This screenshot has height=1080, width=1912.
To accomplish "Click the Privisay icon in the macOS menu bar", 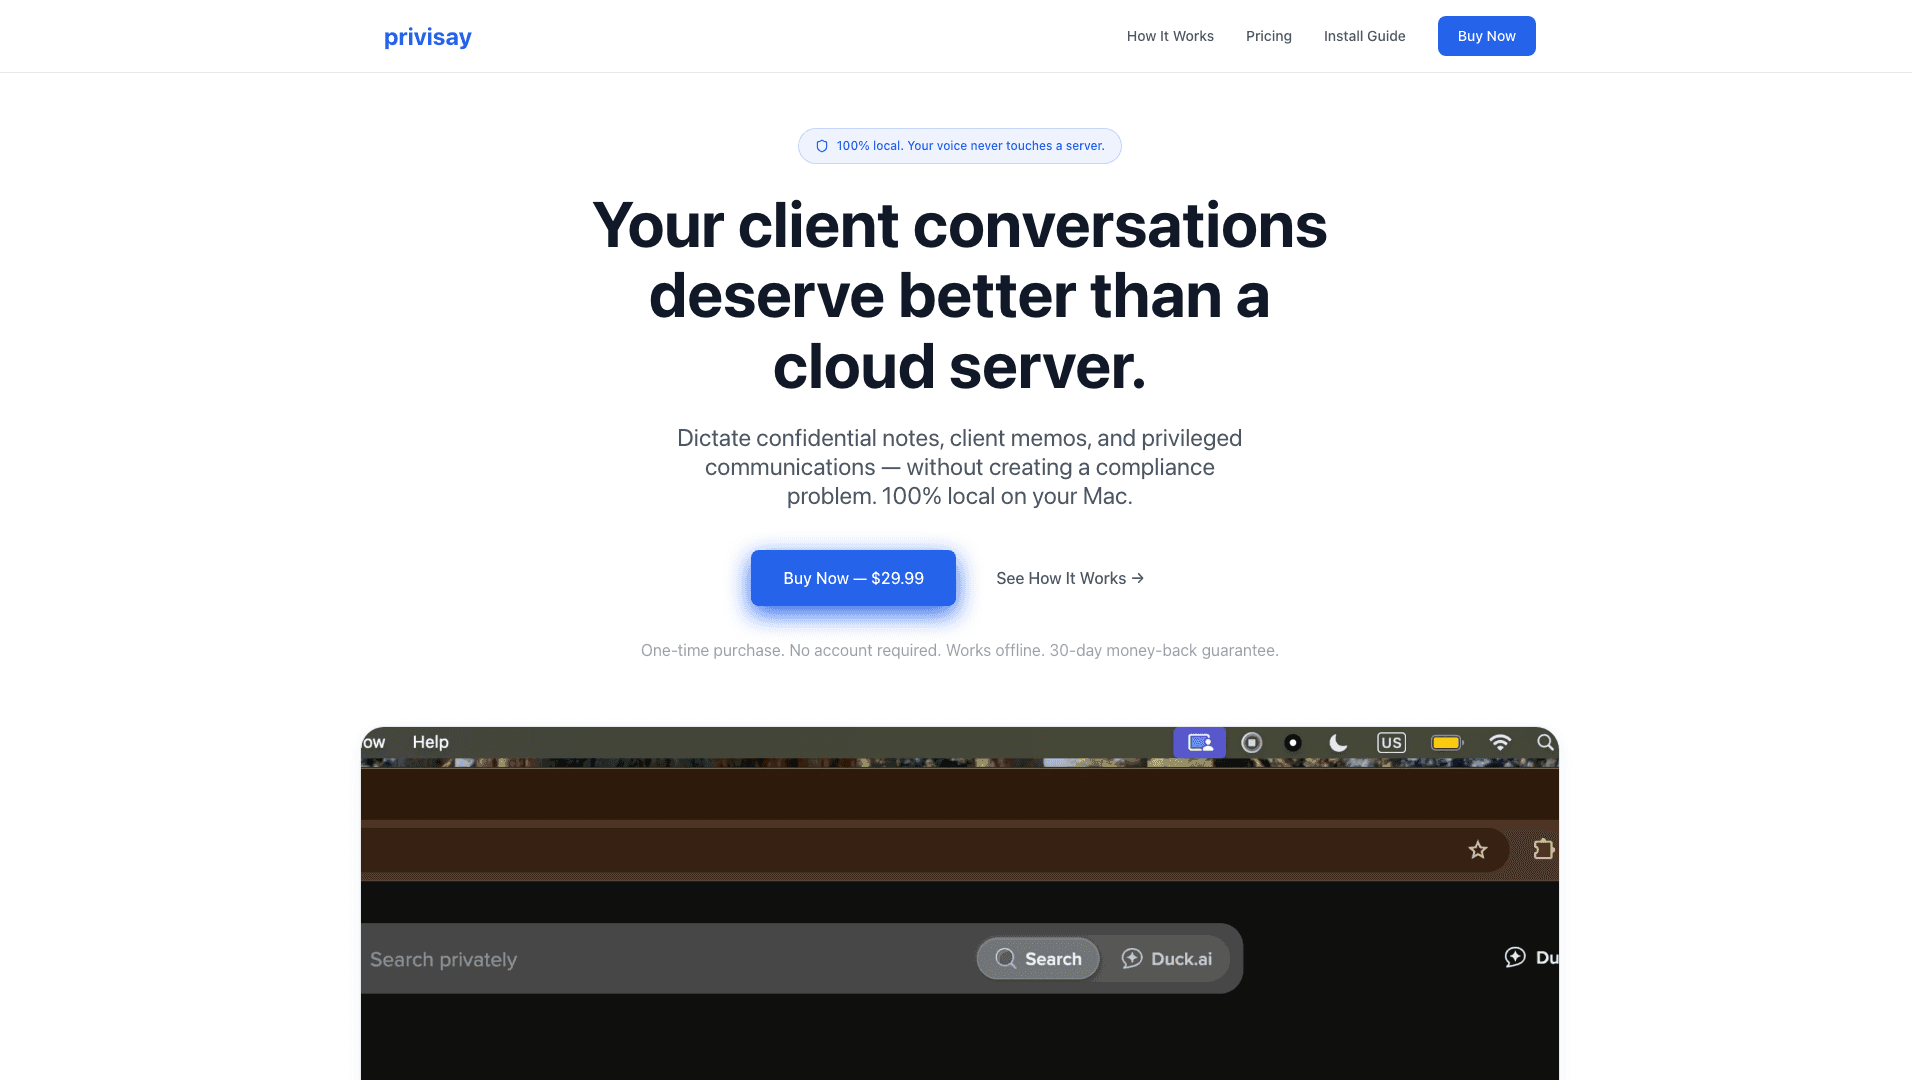I will (1198, 742).
